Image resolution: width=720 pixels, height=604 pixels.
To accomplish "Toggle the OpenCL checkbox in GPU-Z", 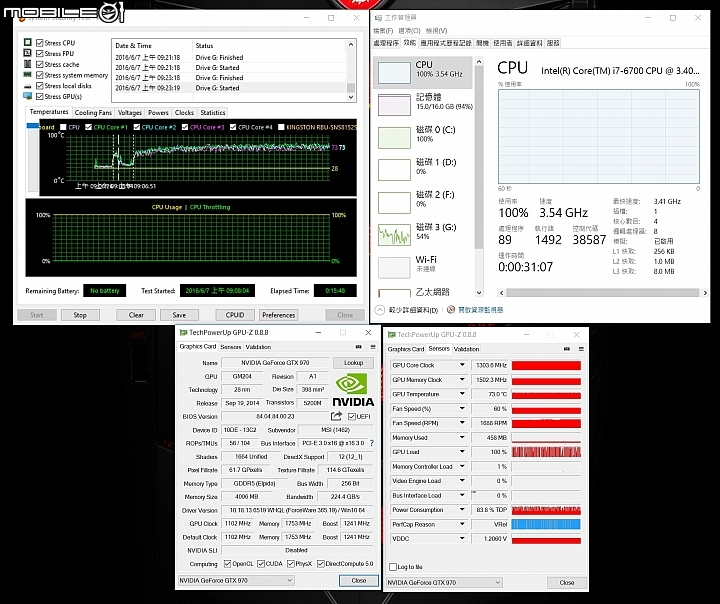I will [x=227, y=564].
